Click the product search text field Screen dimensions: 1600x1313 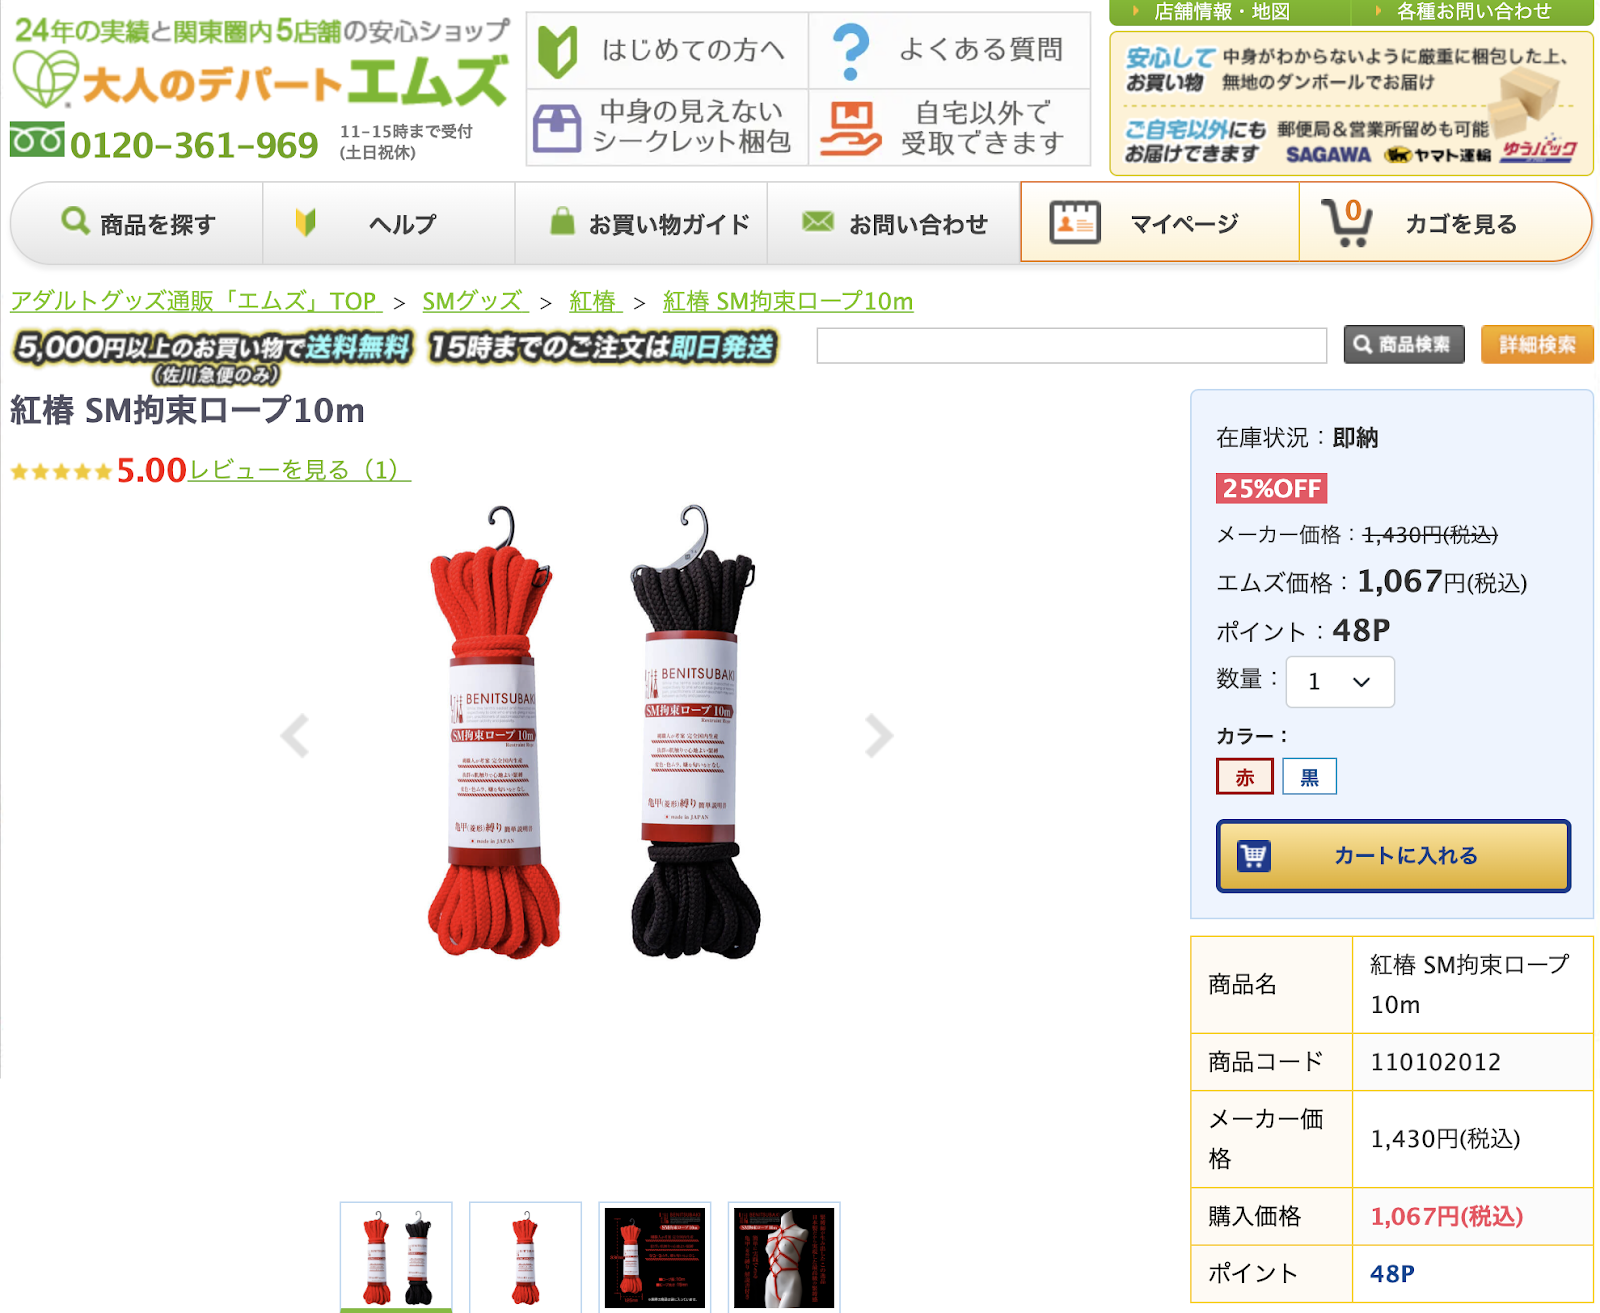[1072, 345]
